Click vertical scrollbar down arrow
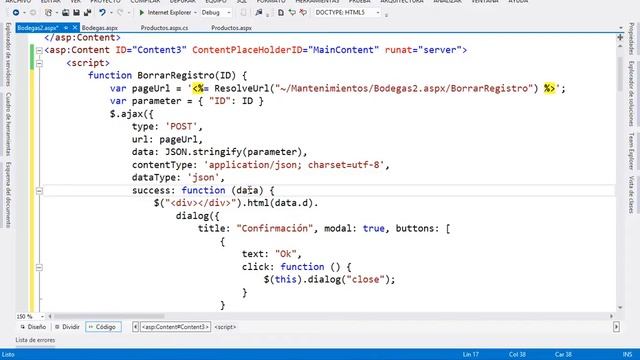Image resolution: width=640 pixels, height=360 pixels. pos(620,307)
